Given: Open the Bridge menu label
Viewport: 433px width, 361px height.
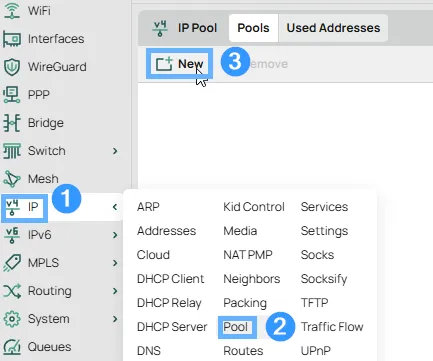Looking at the screenshot, I should click(x=46, y=123).
